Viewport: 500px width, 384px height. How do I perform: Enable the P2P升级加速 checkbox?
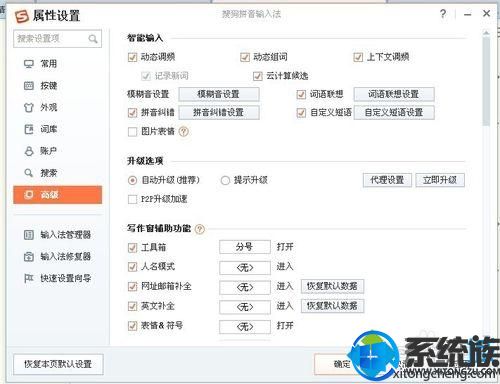(x=132, y=199)
